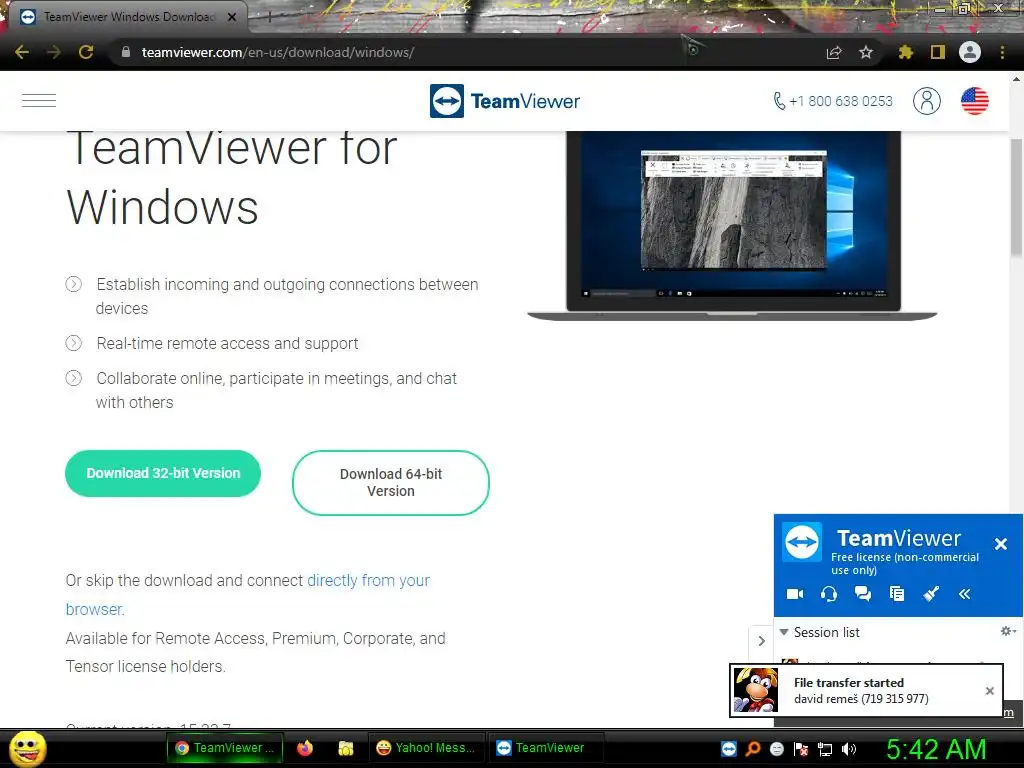Click the Rayman avatar in the notification
This screenshot has width=1024, height=768.
click(x=756, y=690)
